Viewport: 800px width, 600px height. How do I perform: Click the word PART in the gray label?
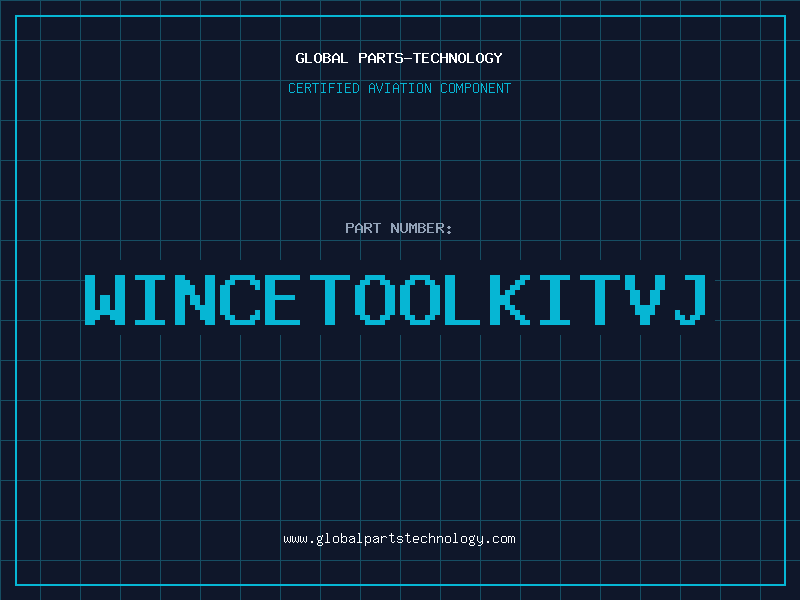point(363,229)
